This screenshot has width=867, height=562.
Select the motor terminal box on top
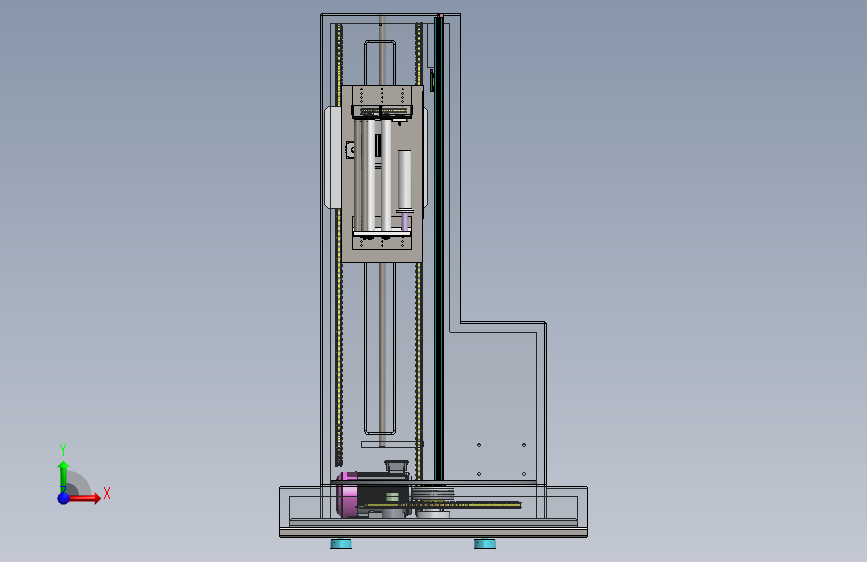[x=396, y=466]
